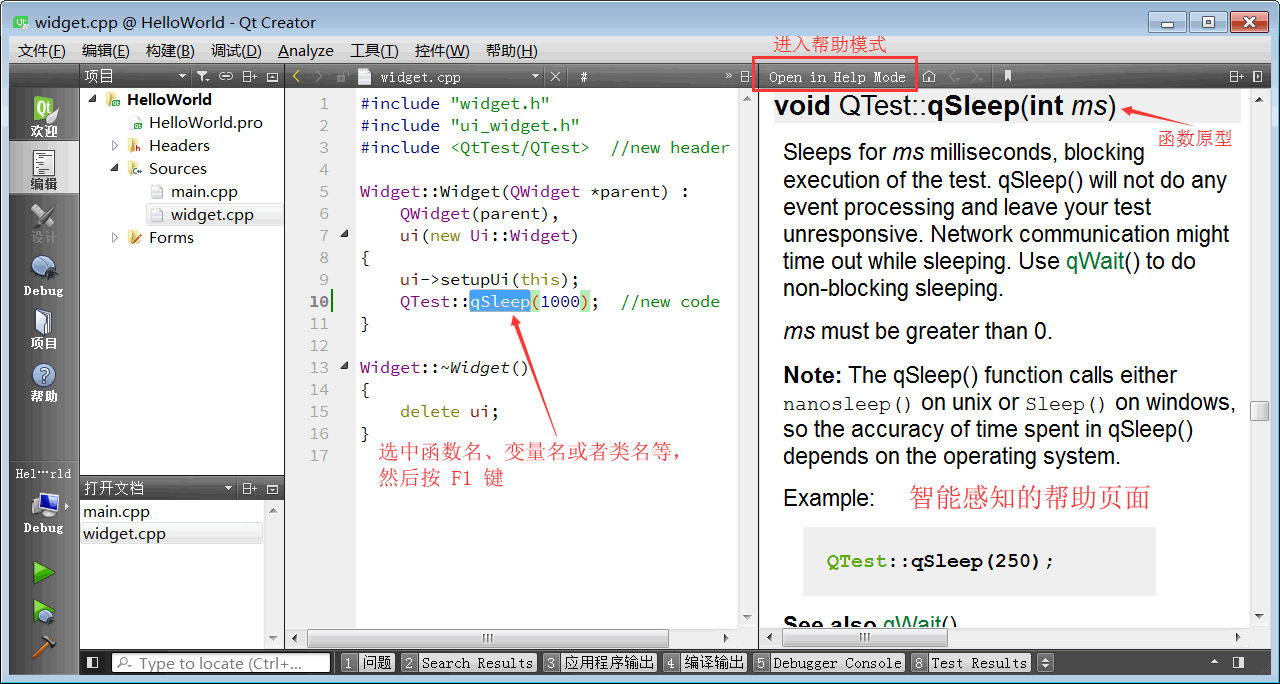Click the Type to locate field
The image size is (1280, 684).
(x=221, y=662)
